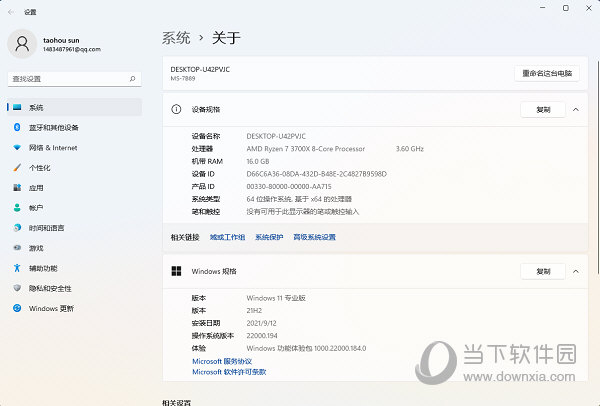
Task: Click the personalization brush icon
Action: [x=17, y=167]
